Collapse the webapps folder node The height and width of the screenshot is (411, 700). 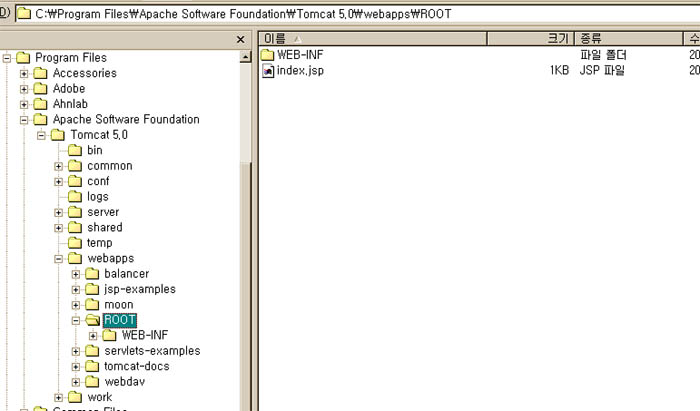pos(59,259)
